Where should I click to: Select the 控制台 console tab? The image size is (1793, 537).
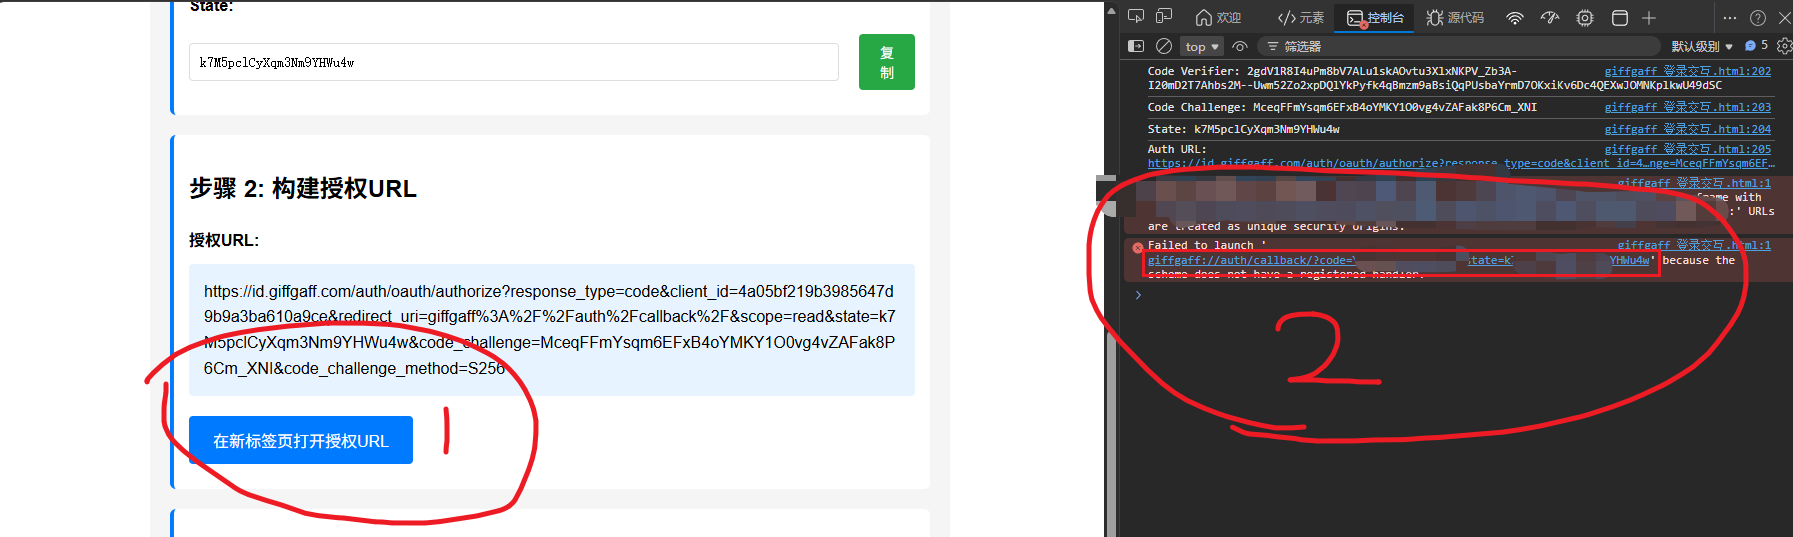1376,17
